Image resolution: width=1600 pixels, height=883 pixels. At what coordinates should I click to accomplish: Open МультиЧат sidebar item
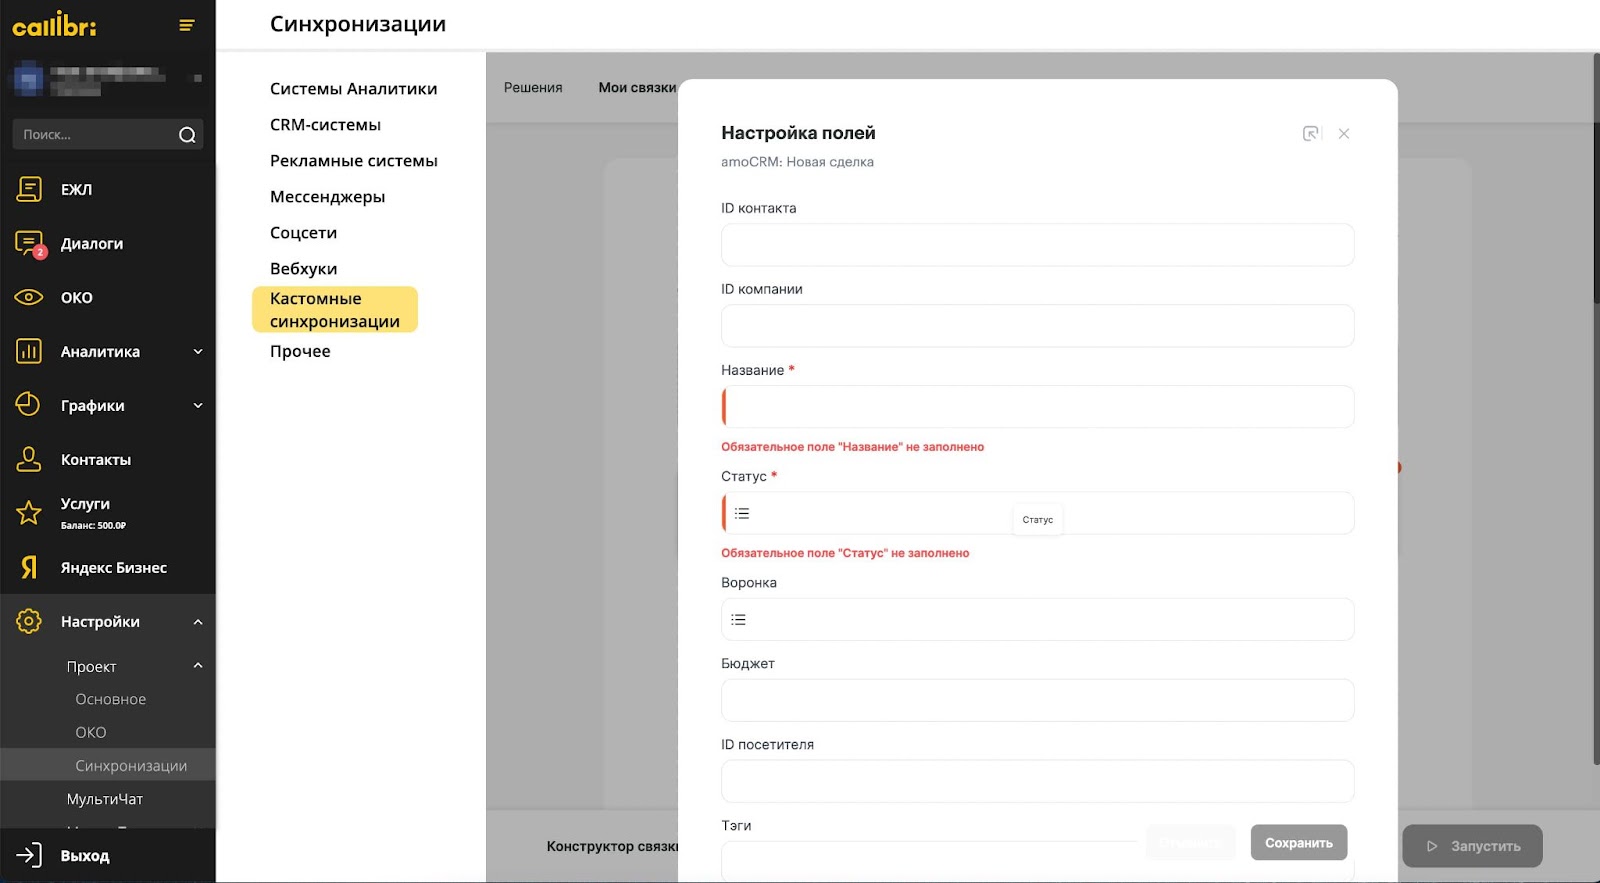tap(105, 799)
